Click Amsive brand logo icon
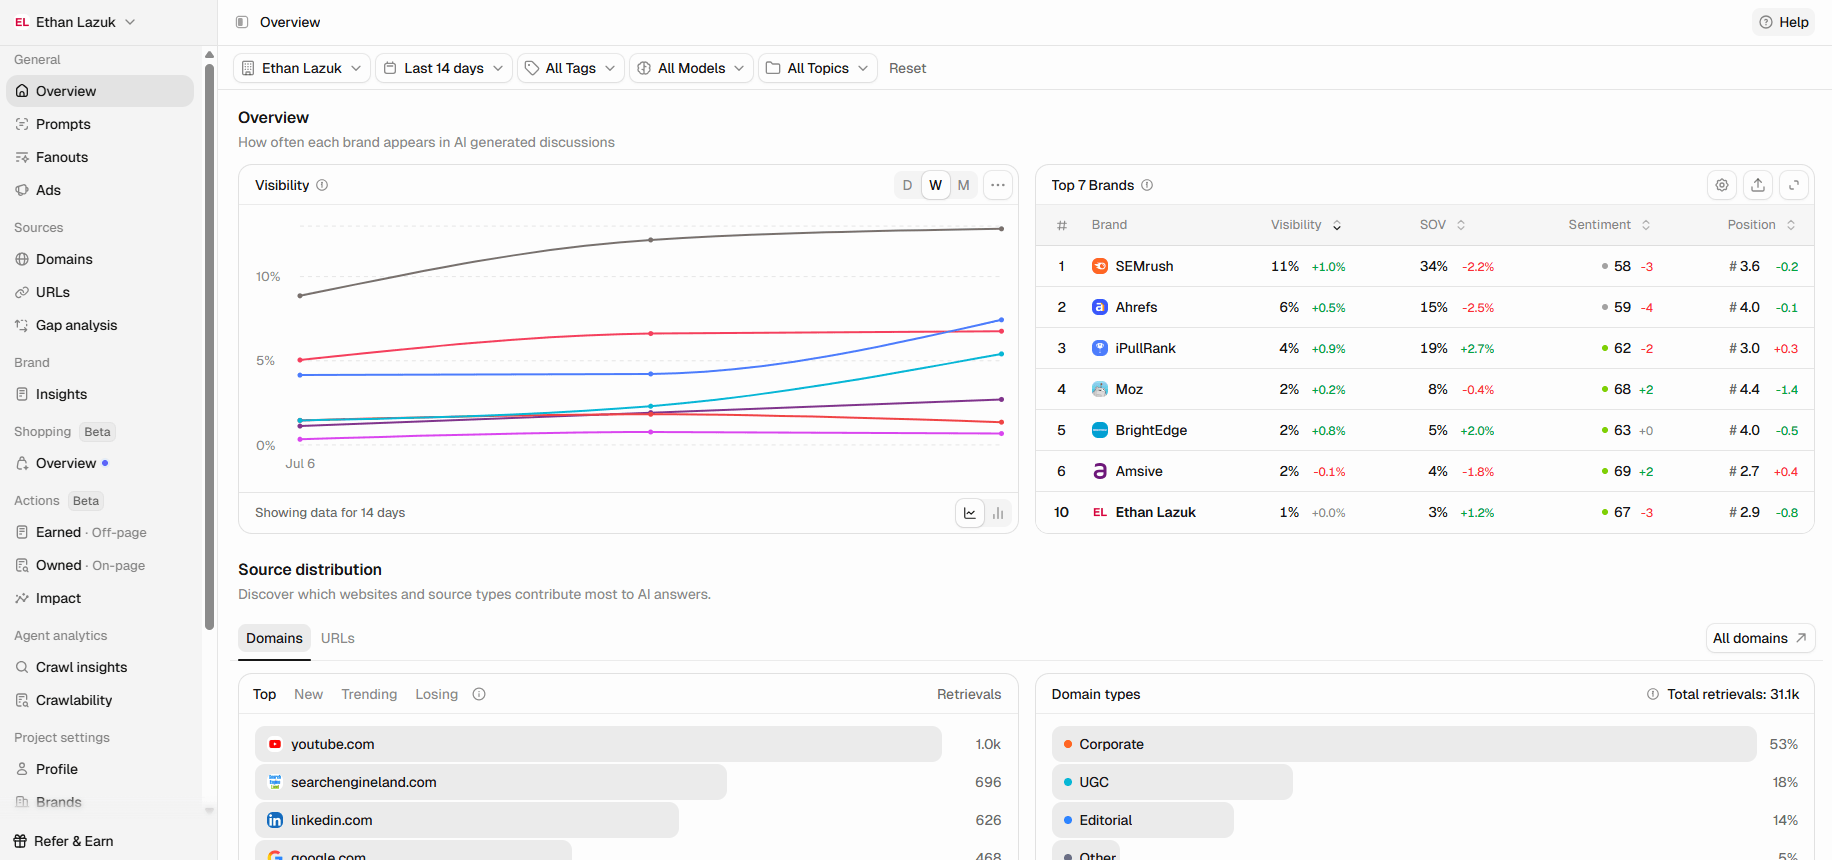Image resolution: width=1832 pixels, height=860 pixels. tap(1100, 471)
